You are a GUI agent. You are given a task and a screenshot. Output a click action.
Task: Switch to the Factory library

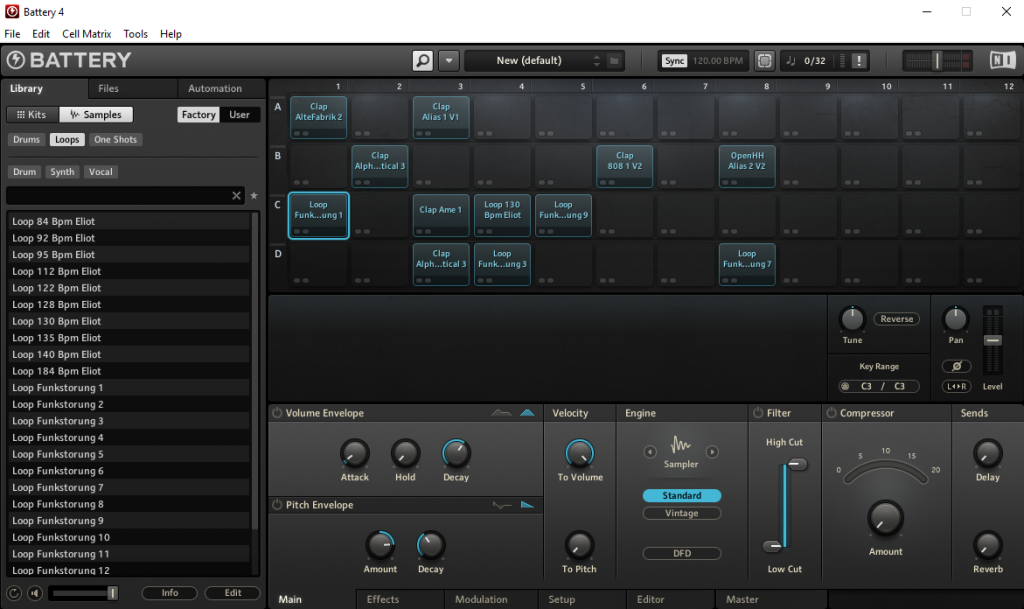(x=199, y=115)
